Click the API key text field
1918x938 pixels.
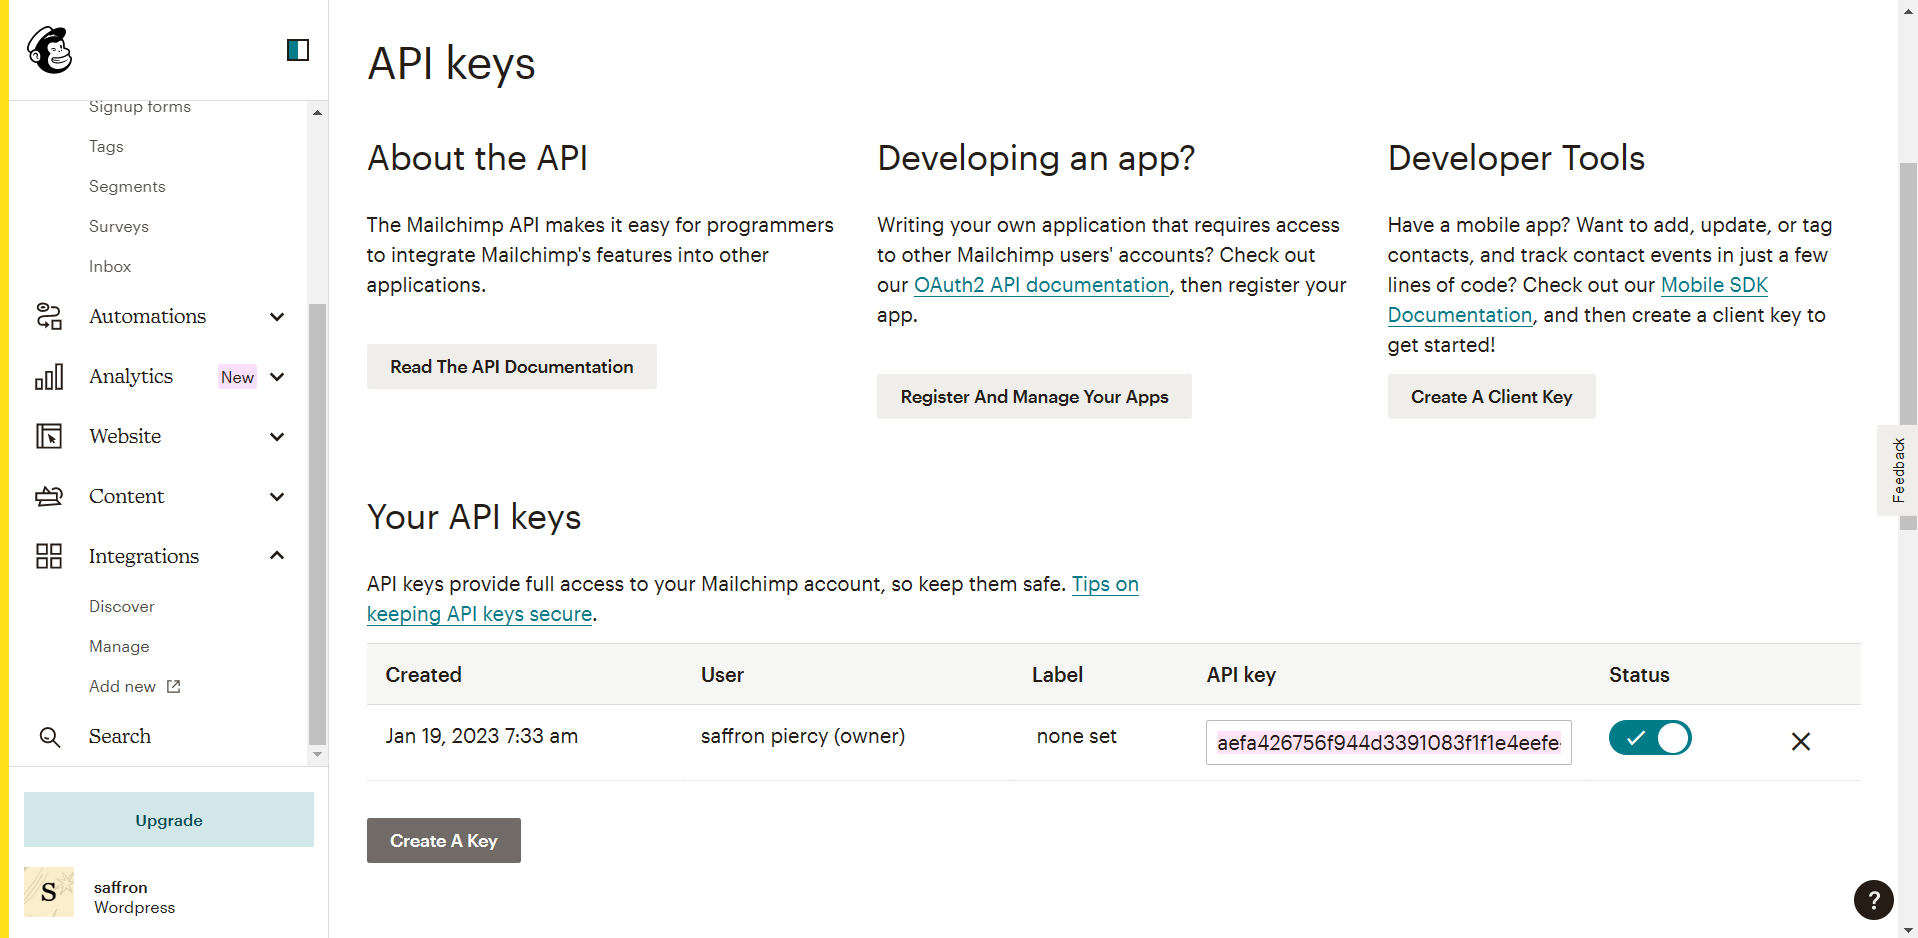(1387, 742)
